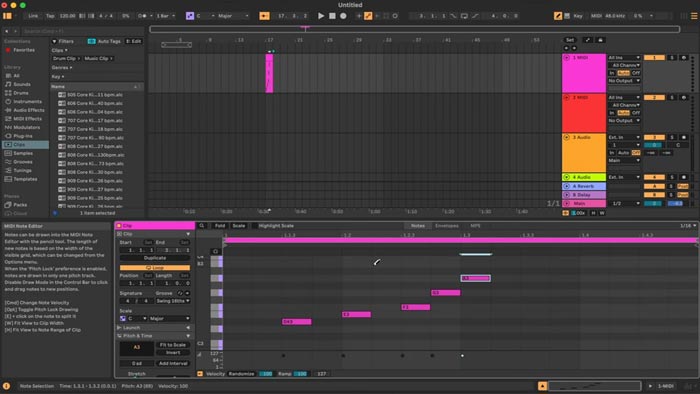Click the Link button
This screenshot has height=394, width=700.
coord(33,16)
